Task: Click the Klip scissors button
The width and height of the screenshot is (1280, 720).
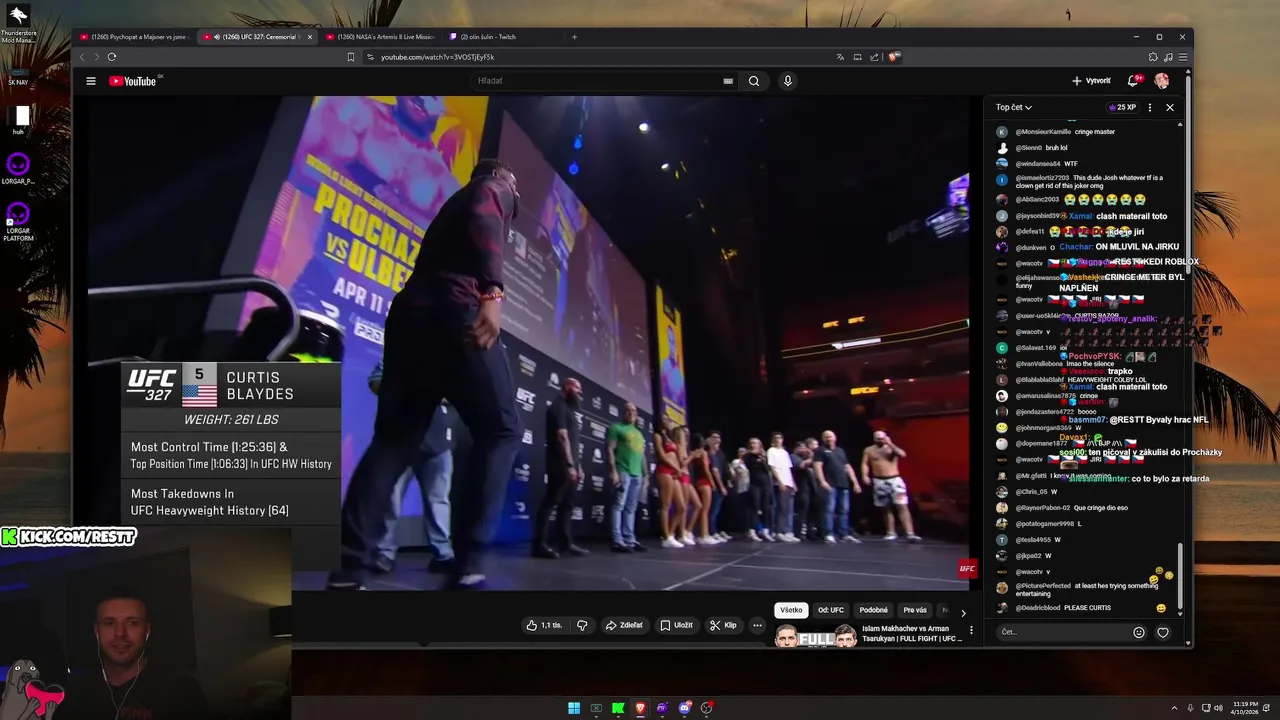Action: pyautogui.click(x=723, y=625)
